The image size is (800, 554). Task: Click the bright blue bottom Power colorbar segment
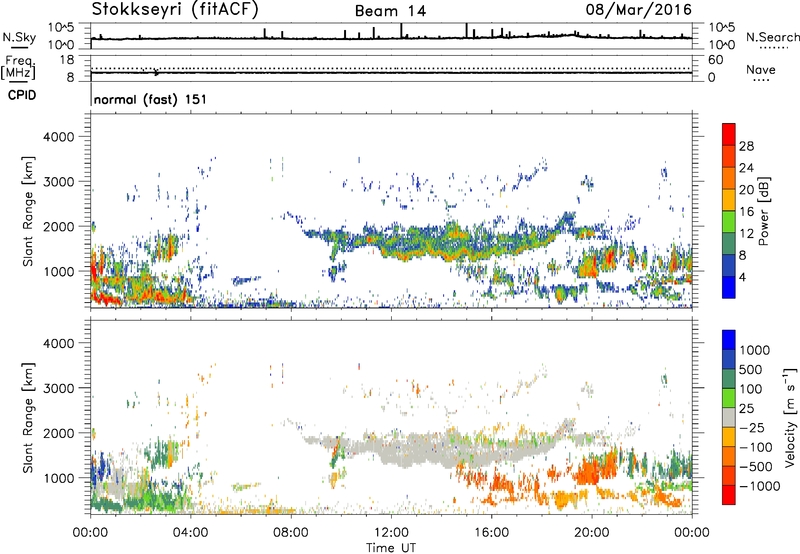pyautogui.click(x=729, y=288)
